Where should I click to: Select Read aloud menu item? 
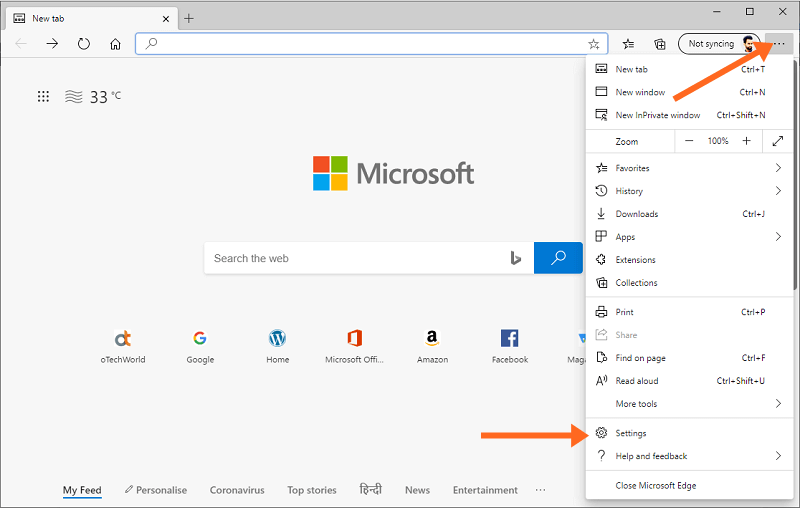click(x=689, y=380)
